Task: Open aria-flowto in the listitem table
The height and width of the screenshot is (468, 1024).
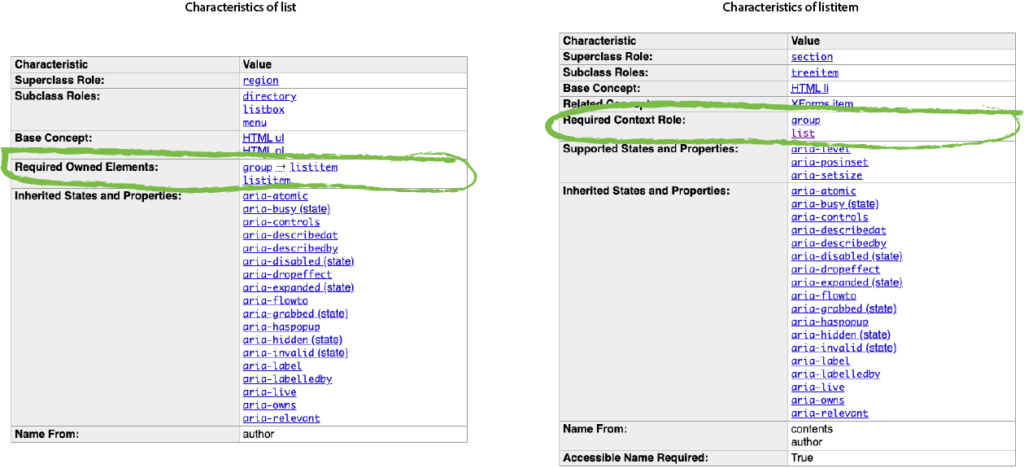Action: click(x=824, y=295)
